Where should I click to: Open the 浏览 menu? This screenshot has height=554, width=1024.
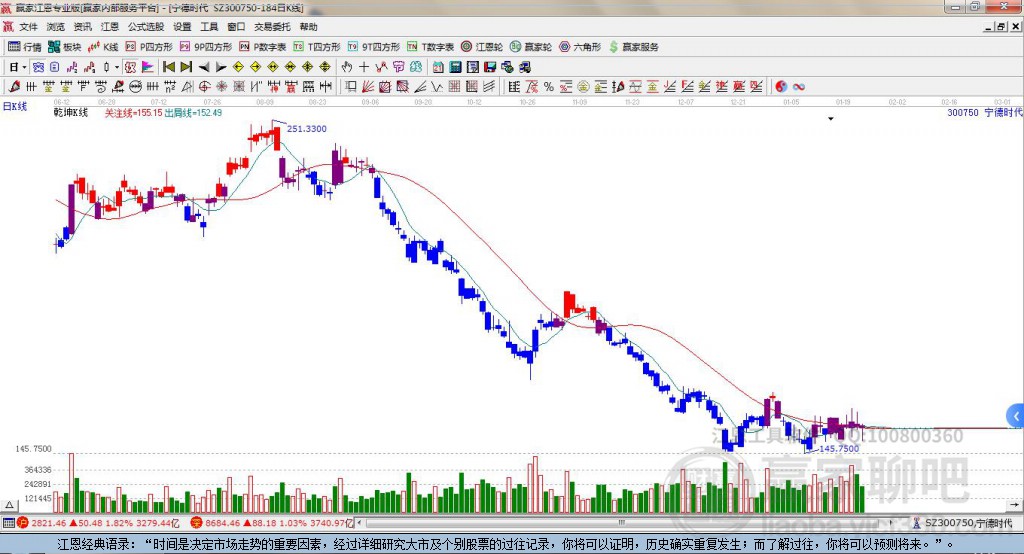click(56, 27)
